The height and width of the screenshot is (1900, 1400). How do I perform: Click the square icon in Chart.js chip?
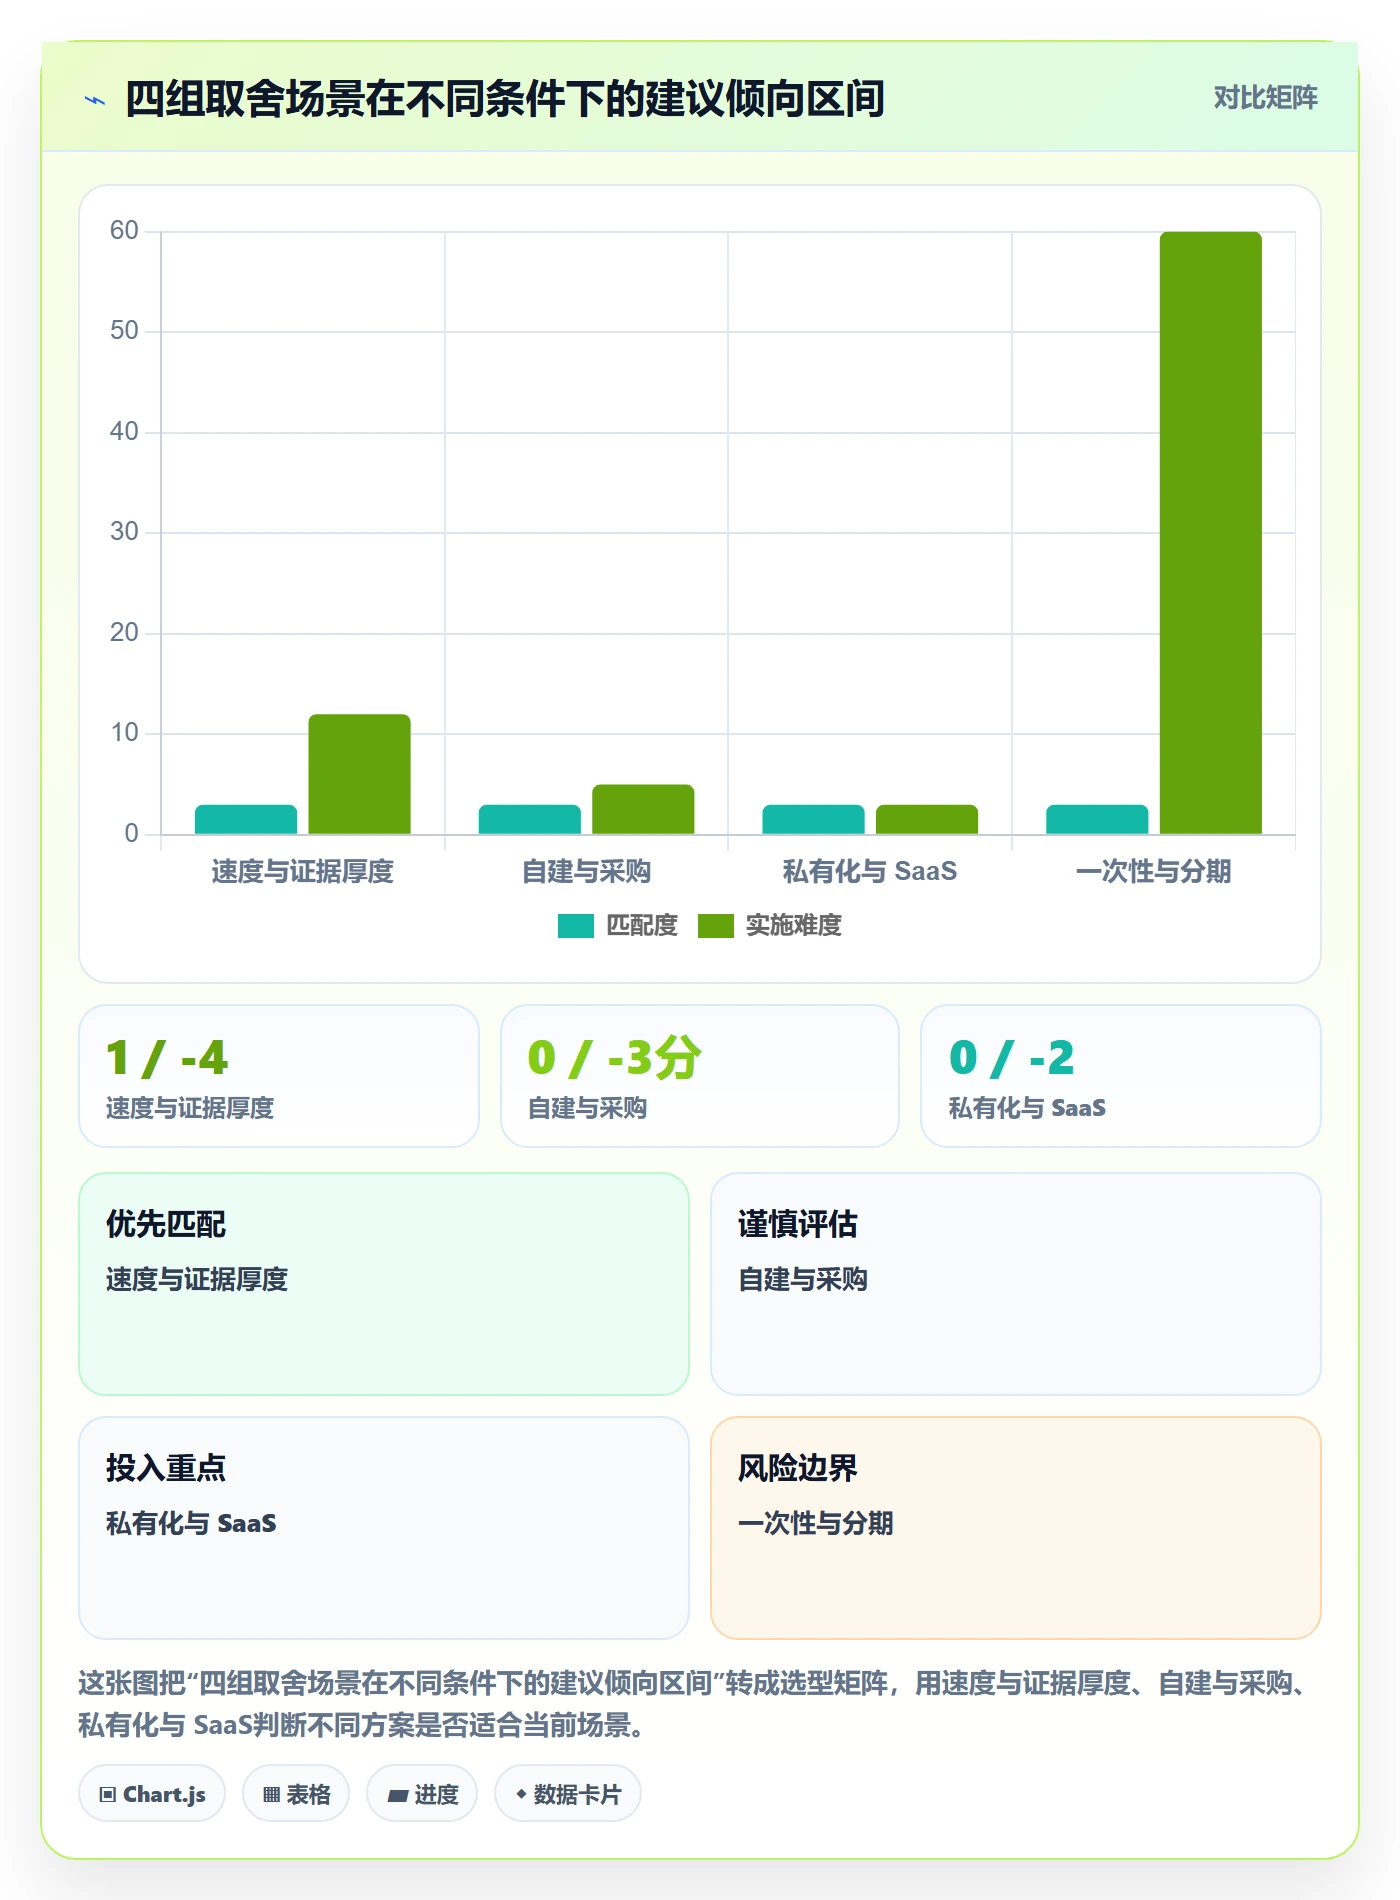pyautogui.click(x=108, y=1795)
